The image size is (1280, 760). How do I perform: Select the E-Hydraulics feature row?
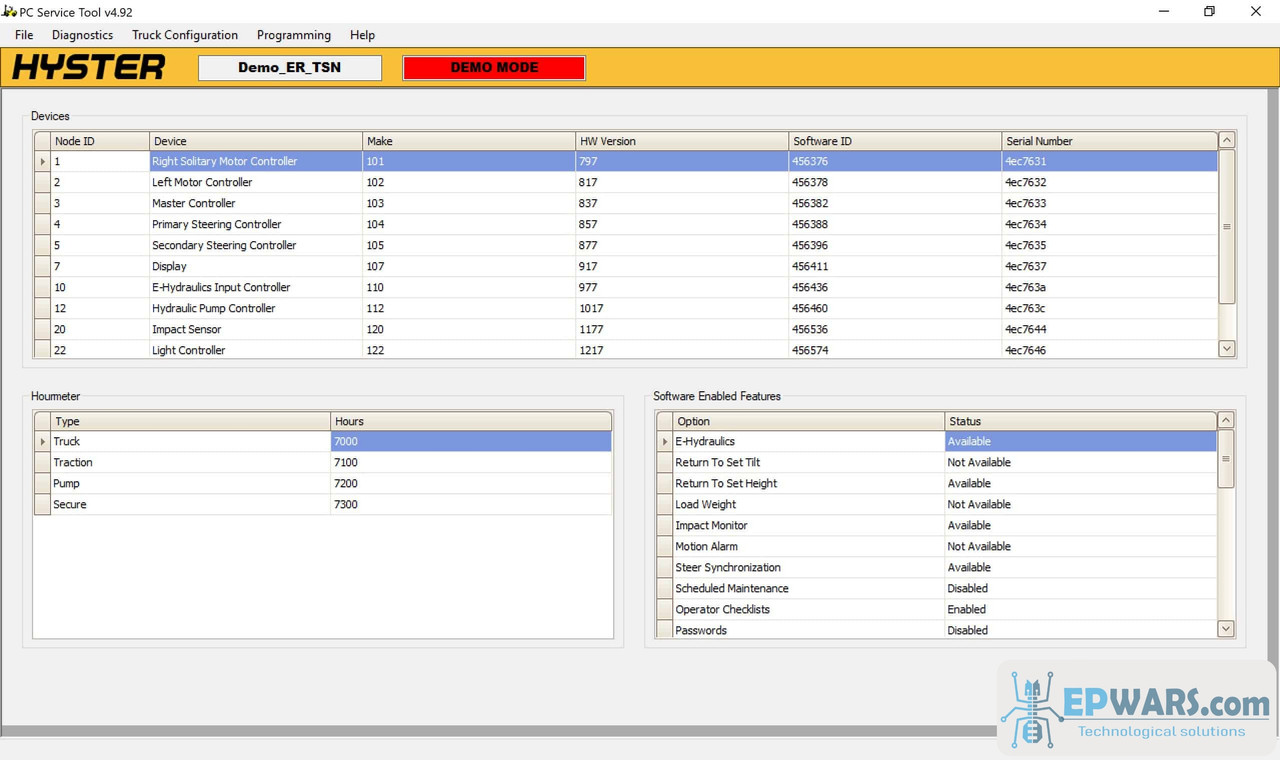tap(936, 441)
